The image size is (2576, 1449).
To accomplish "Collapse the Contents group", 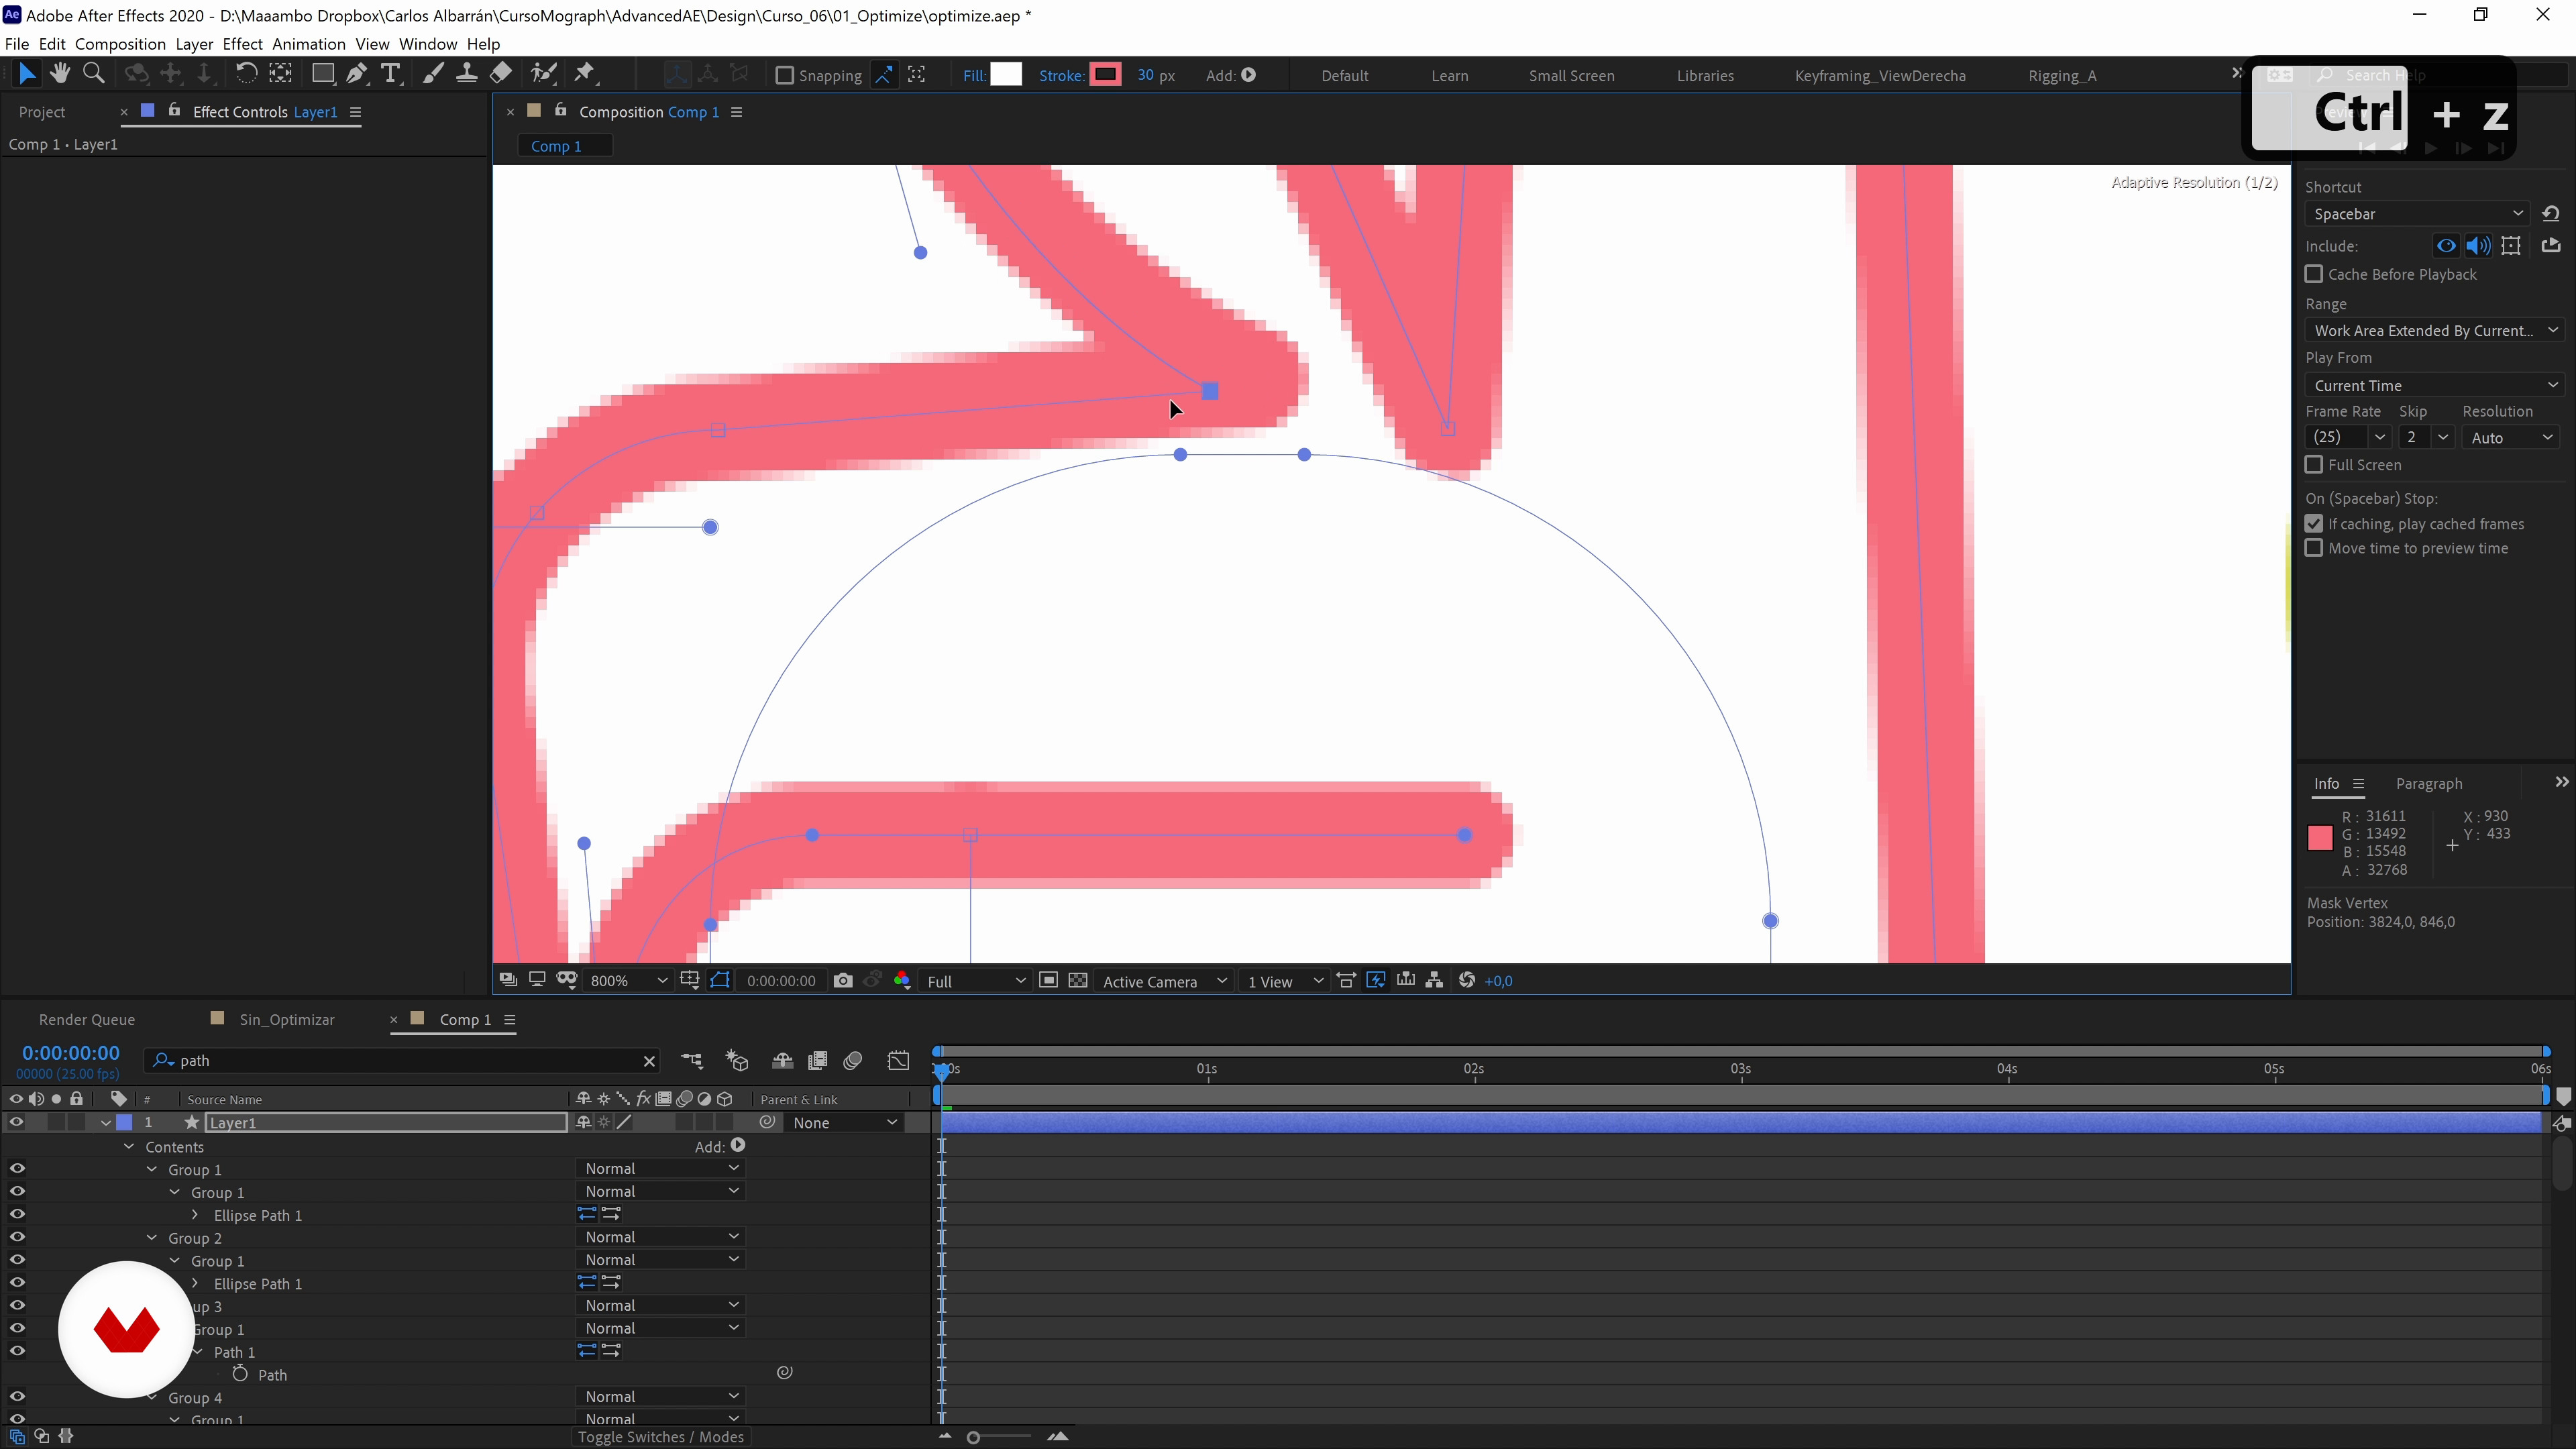I will click(x=129, y=1147).
